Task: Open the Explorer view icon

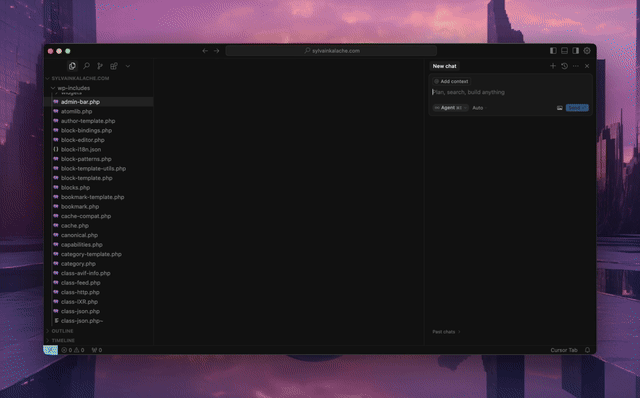Action: point(72,66)
